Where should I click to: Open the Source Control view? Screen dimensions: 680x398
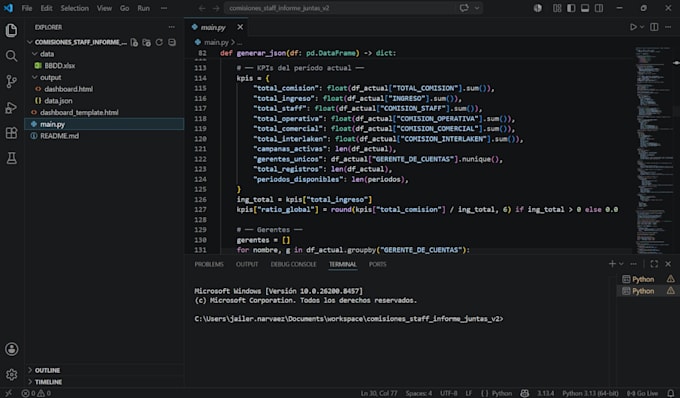(12, 82)
